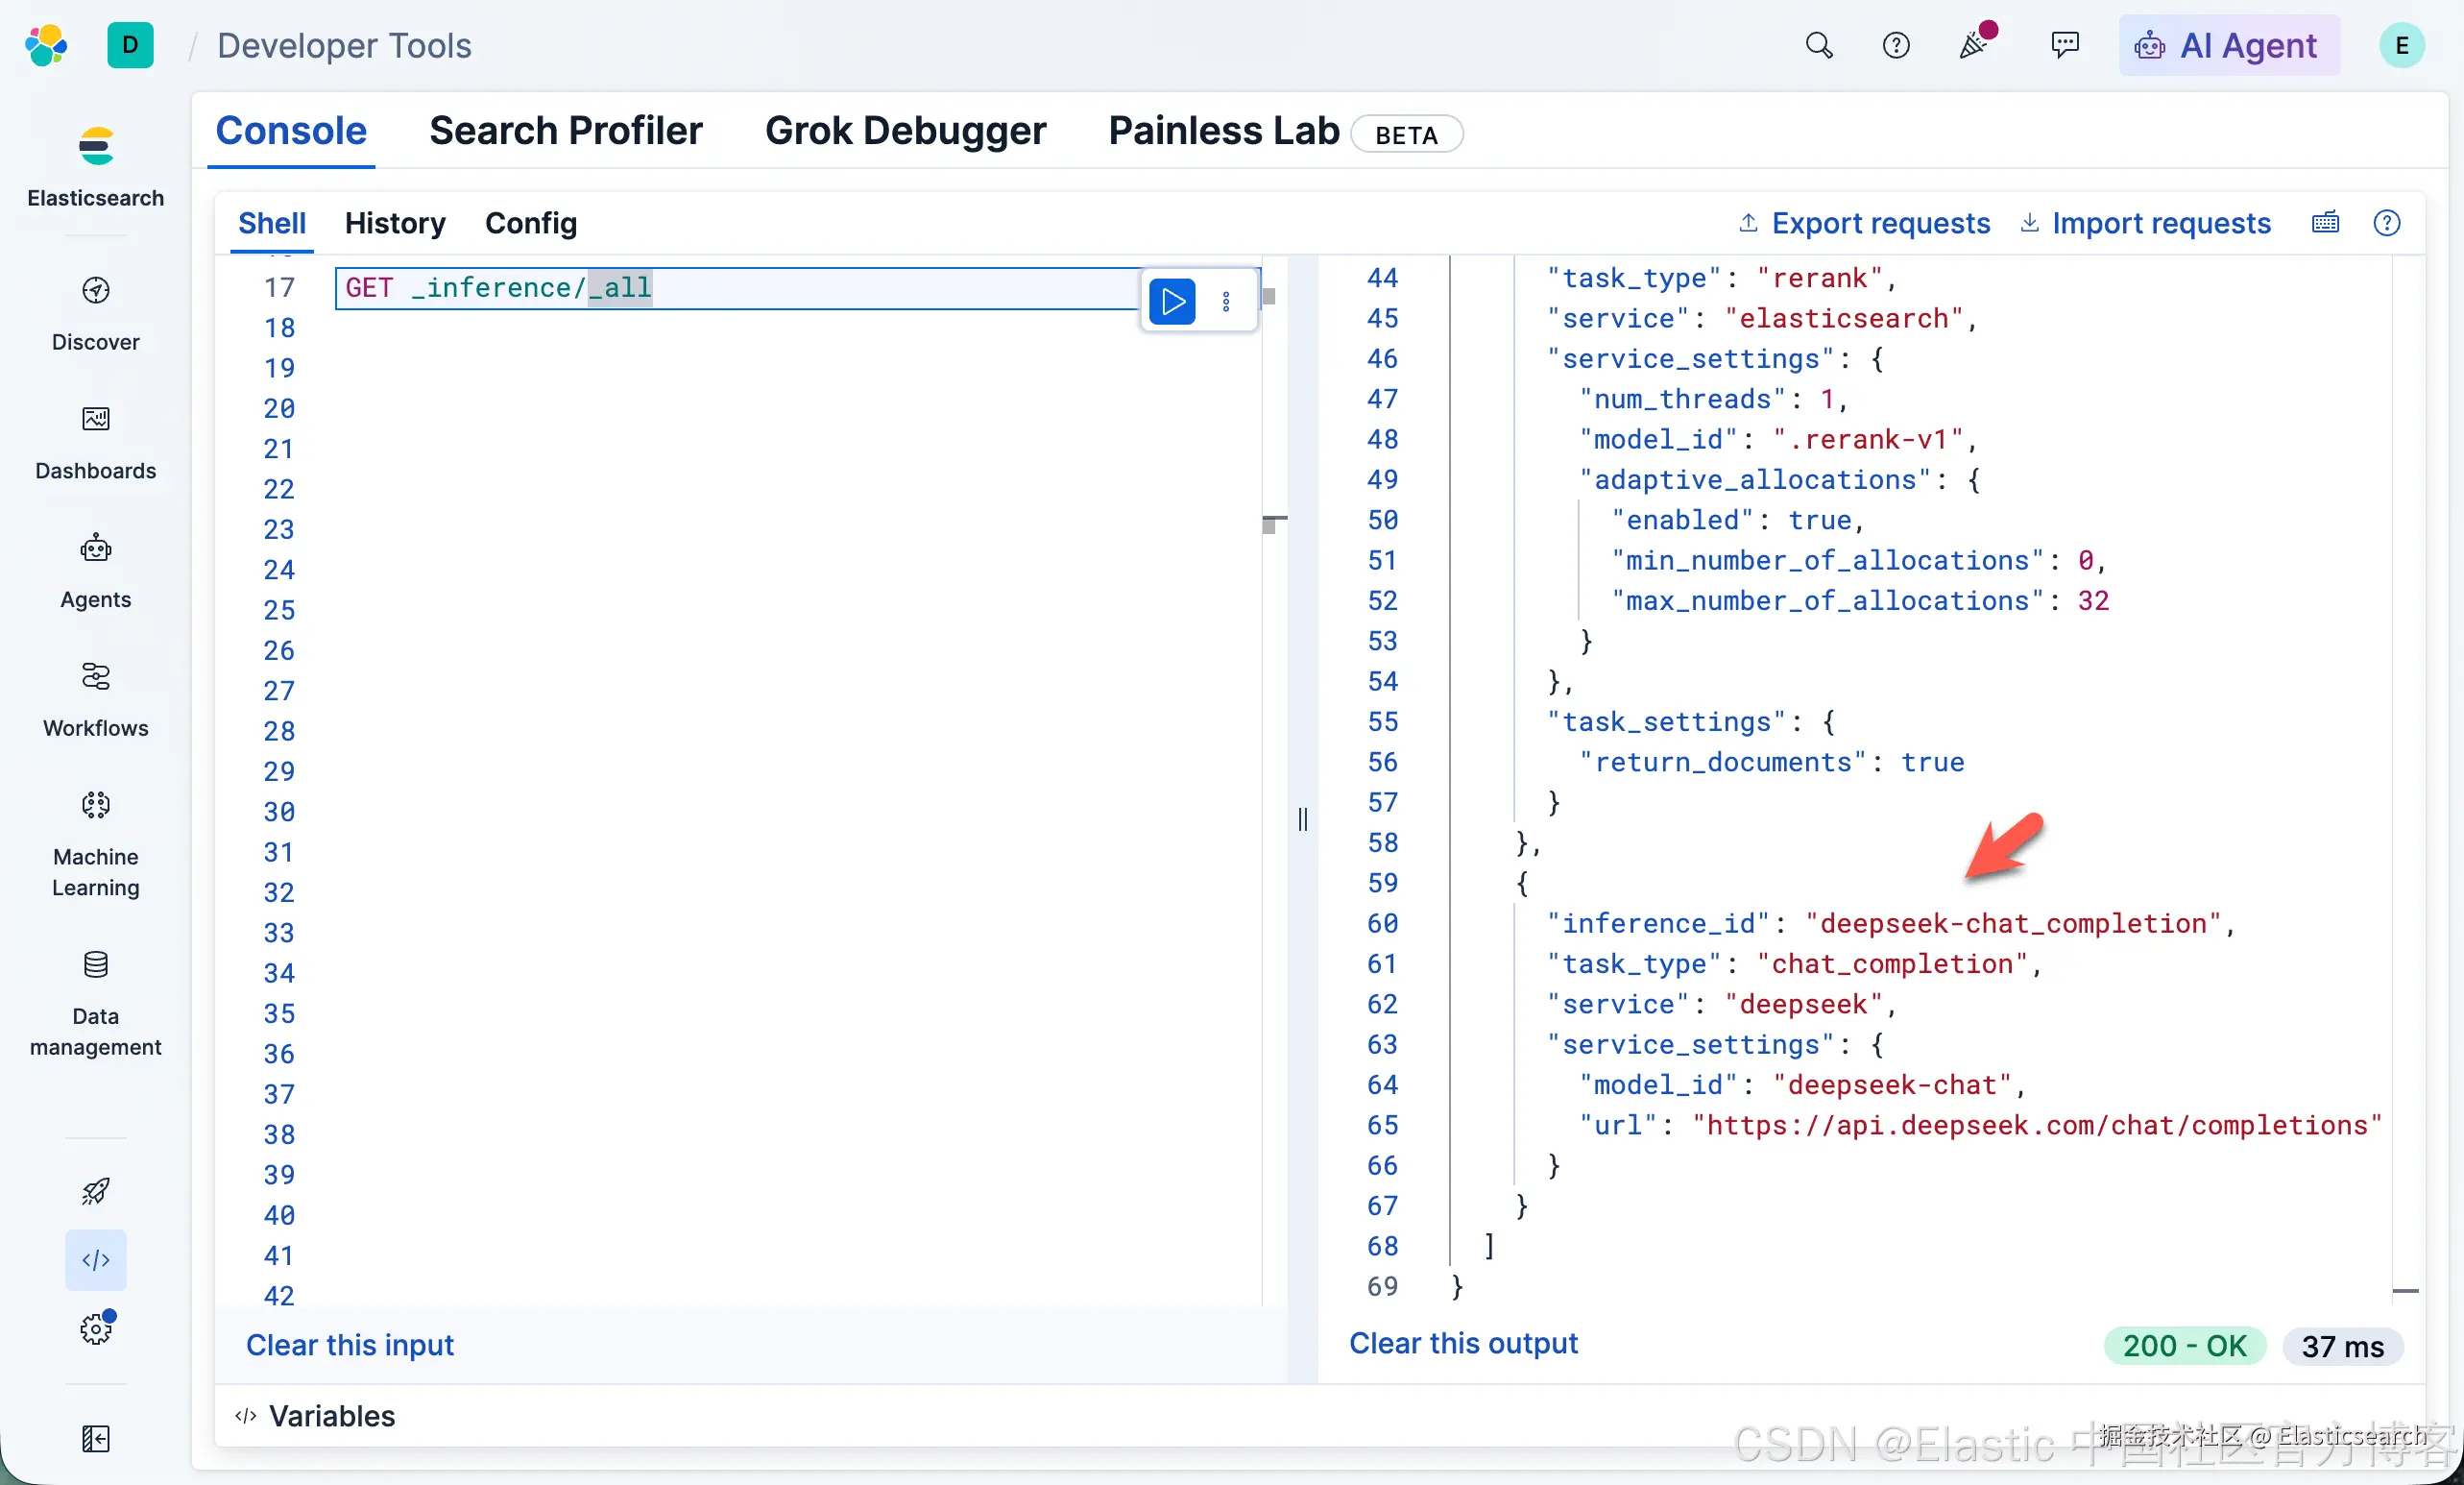2464x1485 pixels.
Task: Click the 37 ms response time badge
Action: [2342, 1346]
